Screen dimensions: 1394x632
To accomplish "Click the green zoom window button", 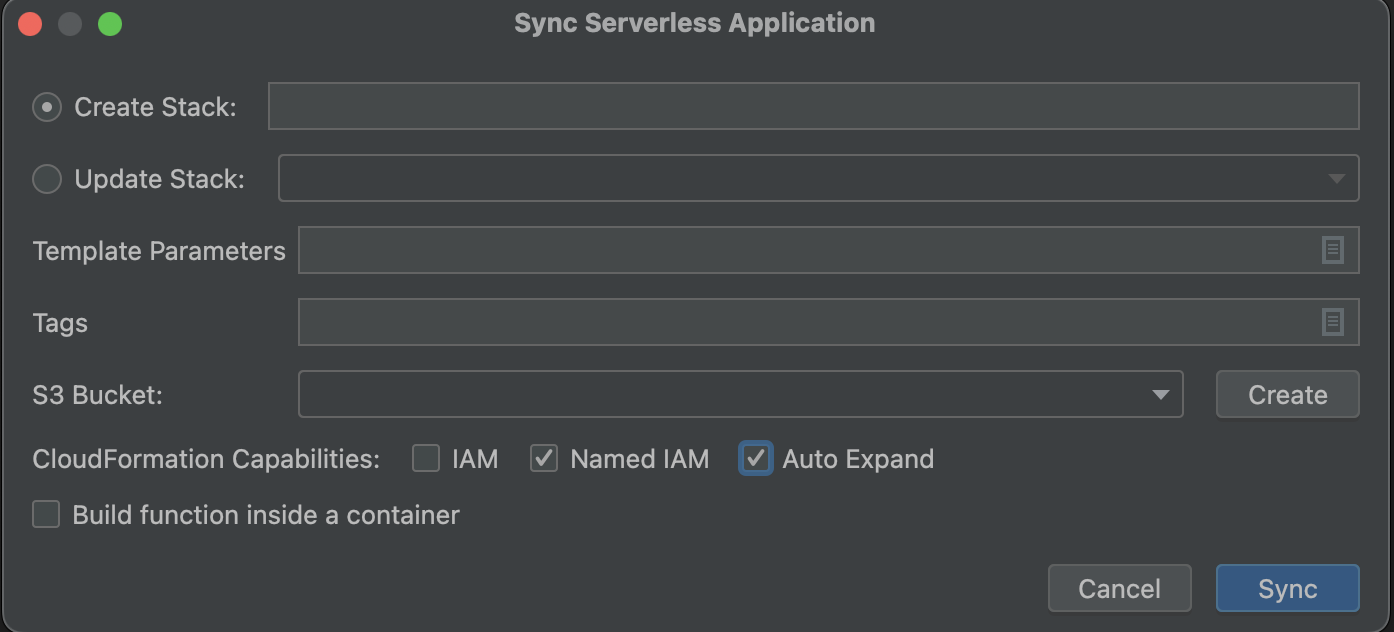I will point(110,24).
